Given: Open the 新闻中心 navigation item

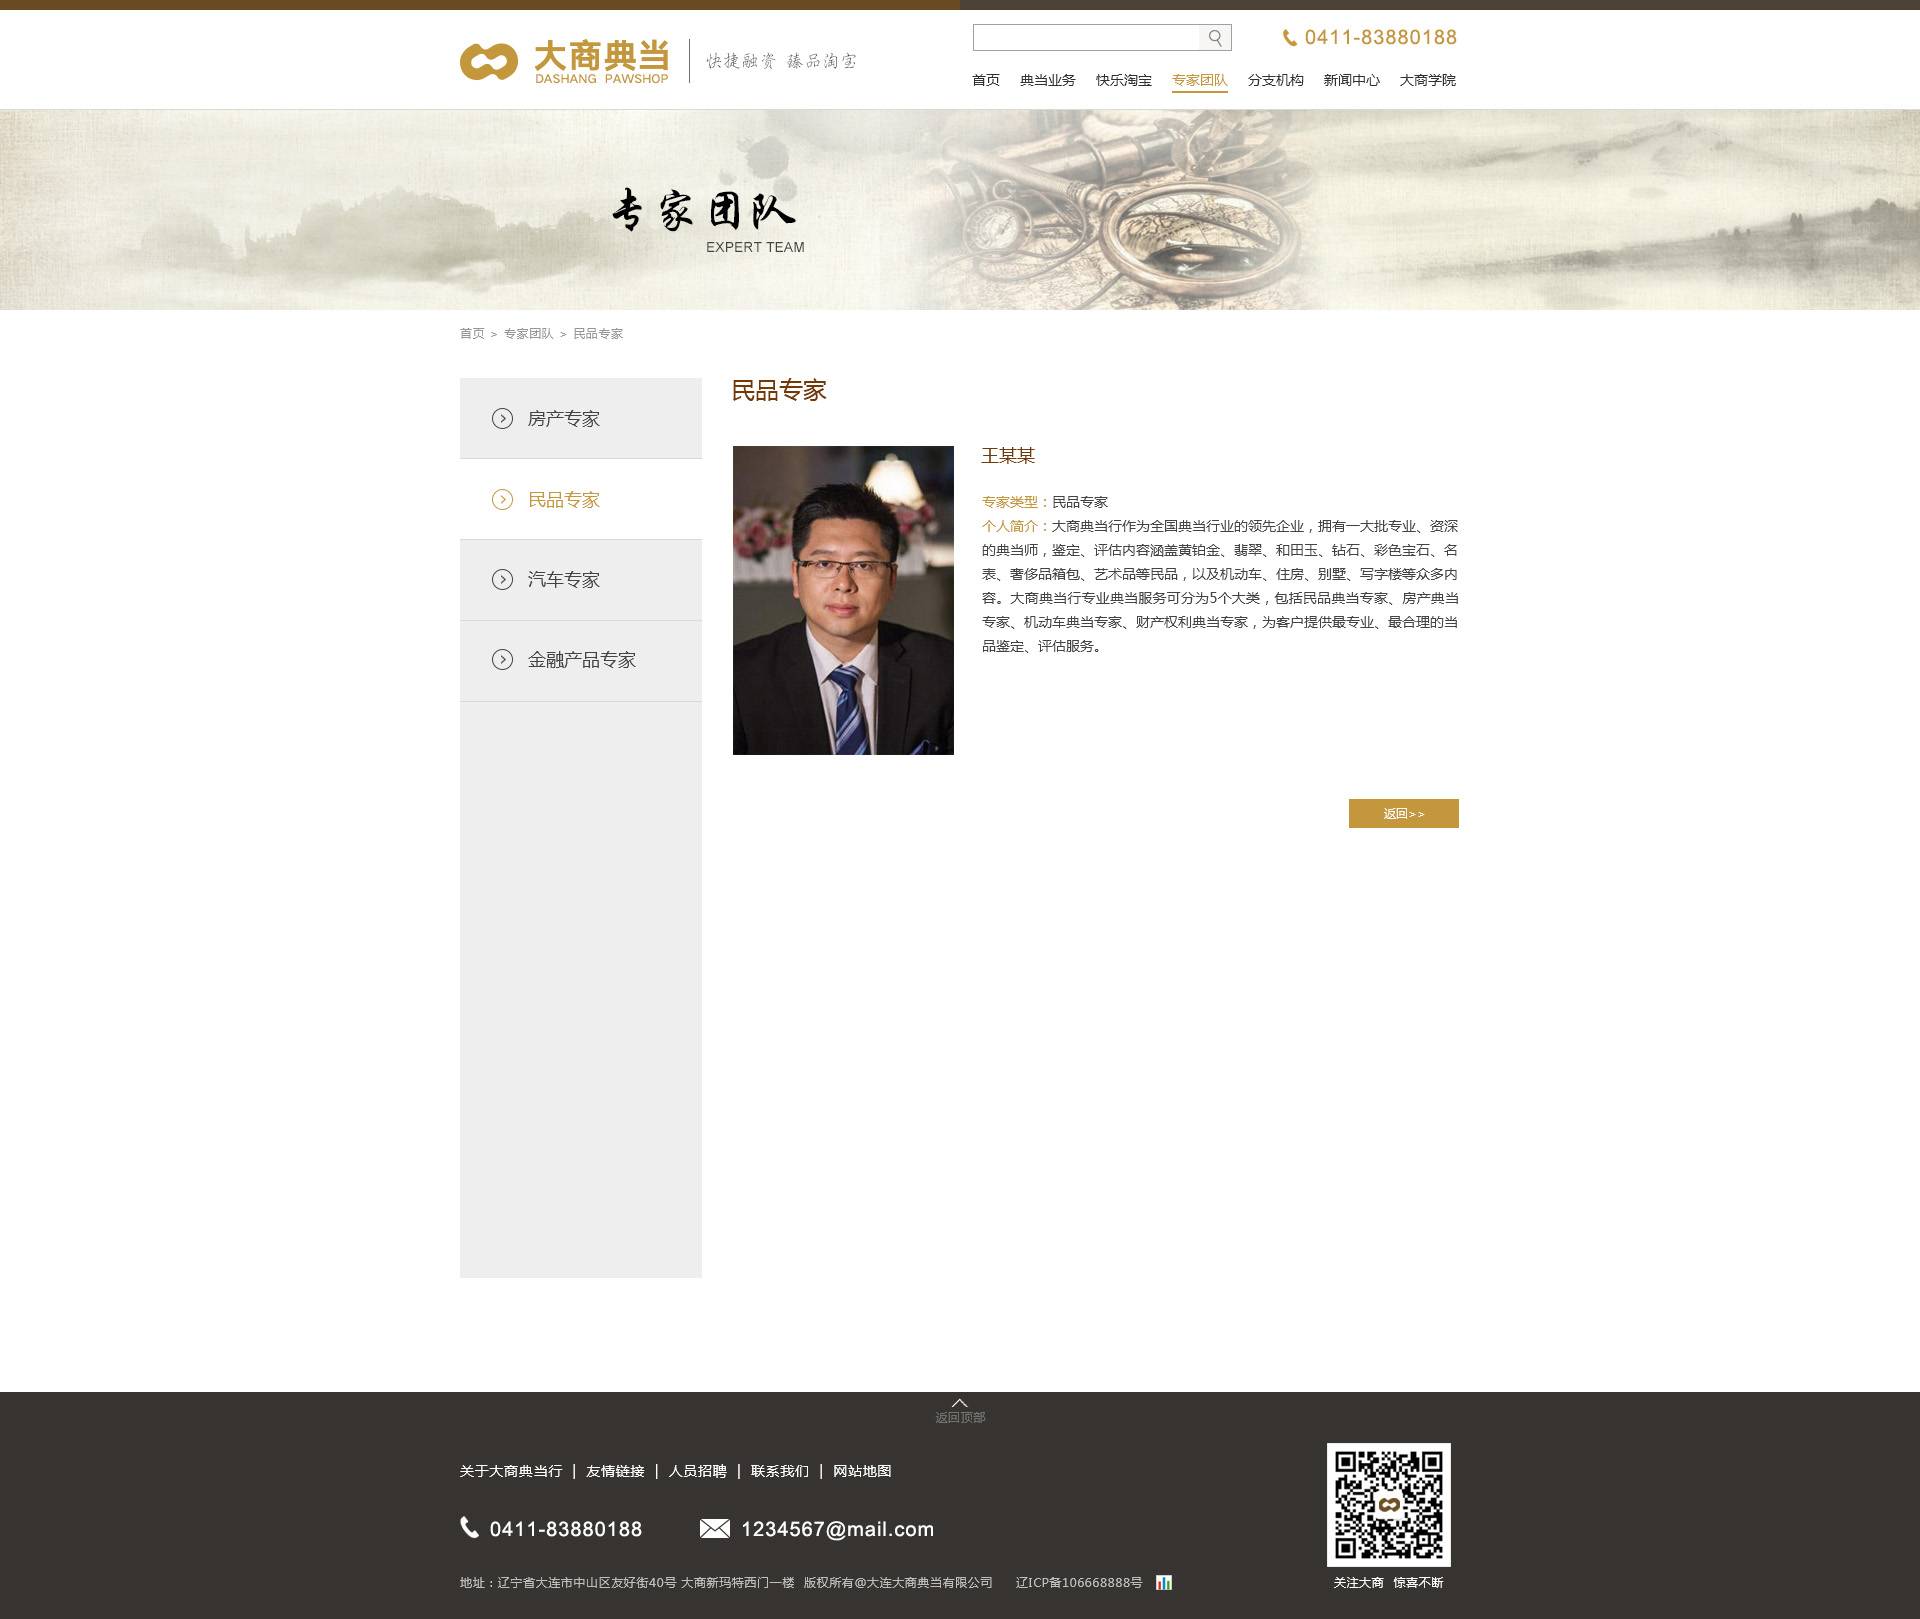Looking at the screenshot, I should pyautogui.click(x=1351, y=80).
